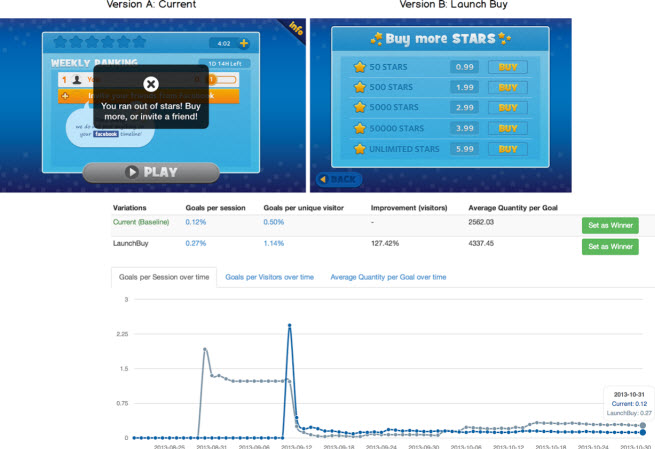Open the 1.14% goals per unique visitor value
This screenshot has width=655, height=449.
(274, 243)
